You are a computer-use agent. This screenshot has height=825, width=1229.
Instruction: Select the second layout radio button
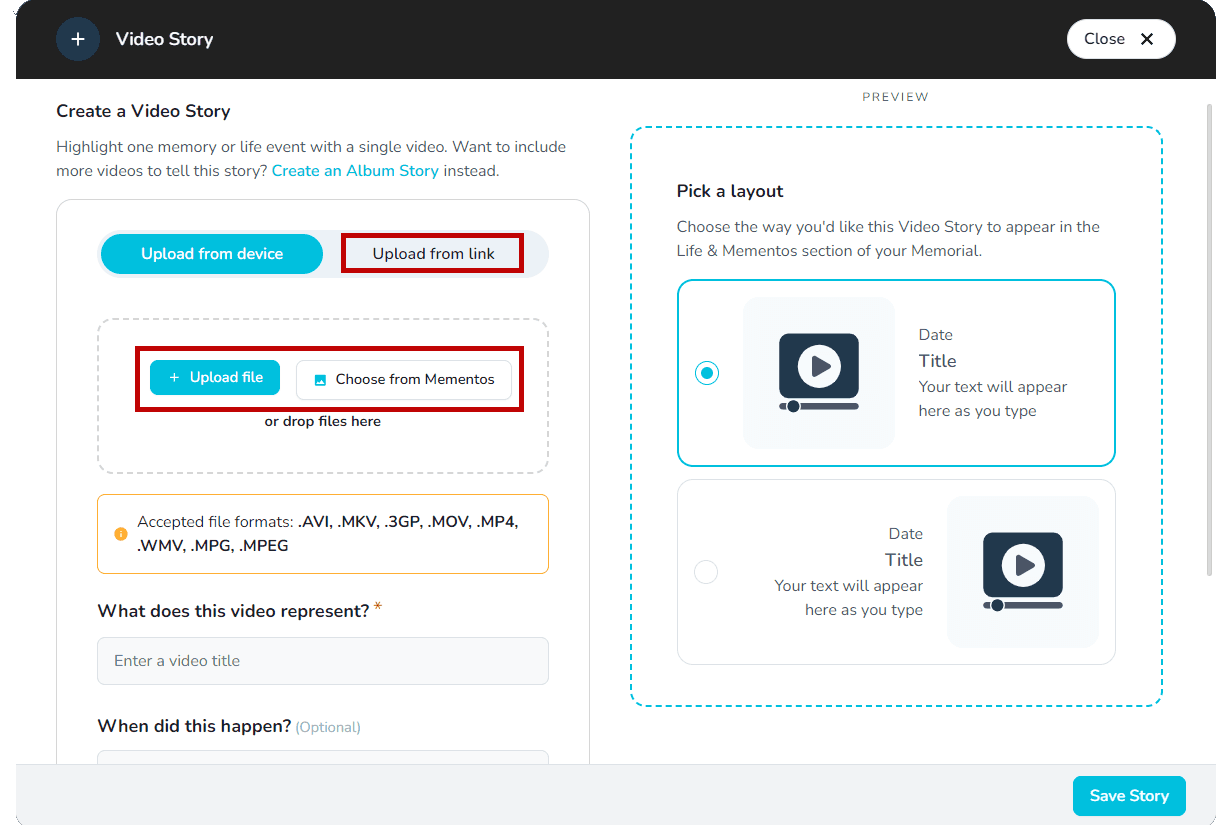[x=706, y=571]
